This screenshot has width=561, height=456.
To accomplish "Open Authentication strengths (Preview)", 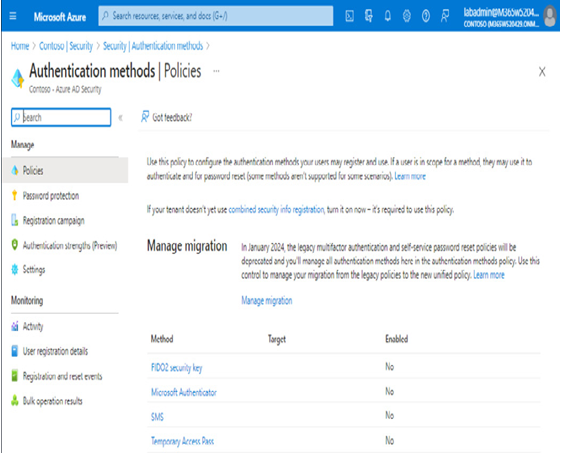I will (70, 246).
